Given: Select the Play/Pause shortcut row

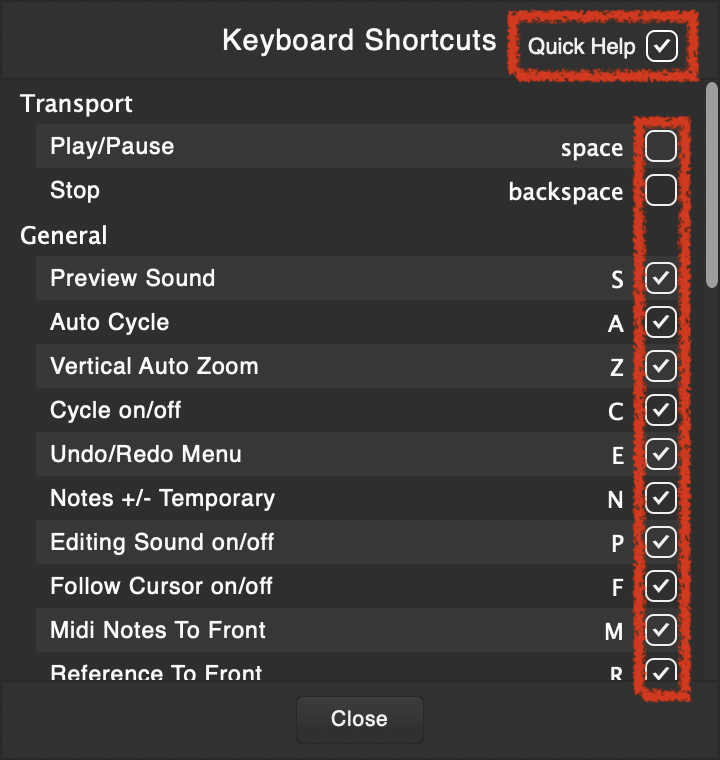Looking at the screenshot, I should pos(300,146).
